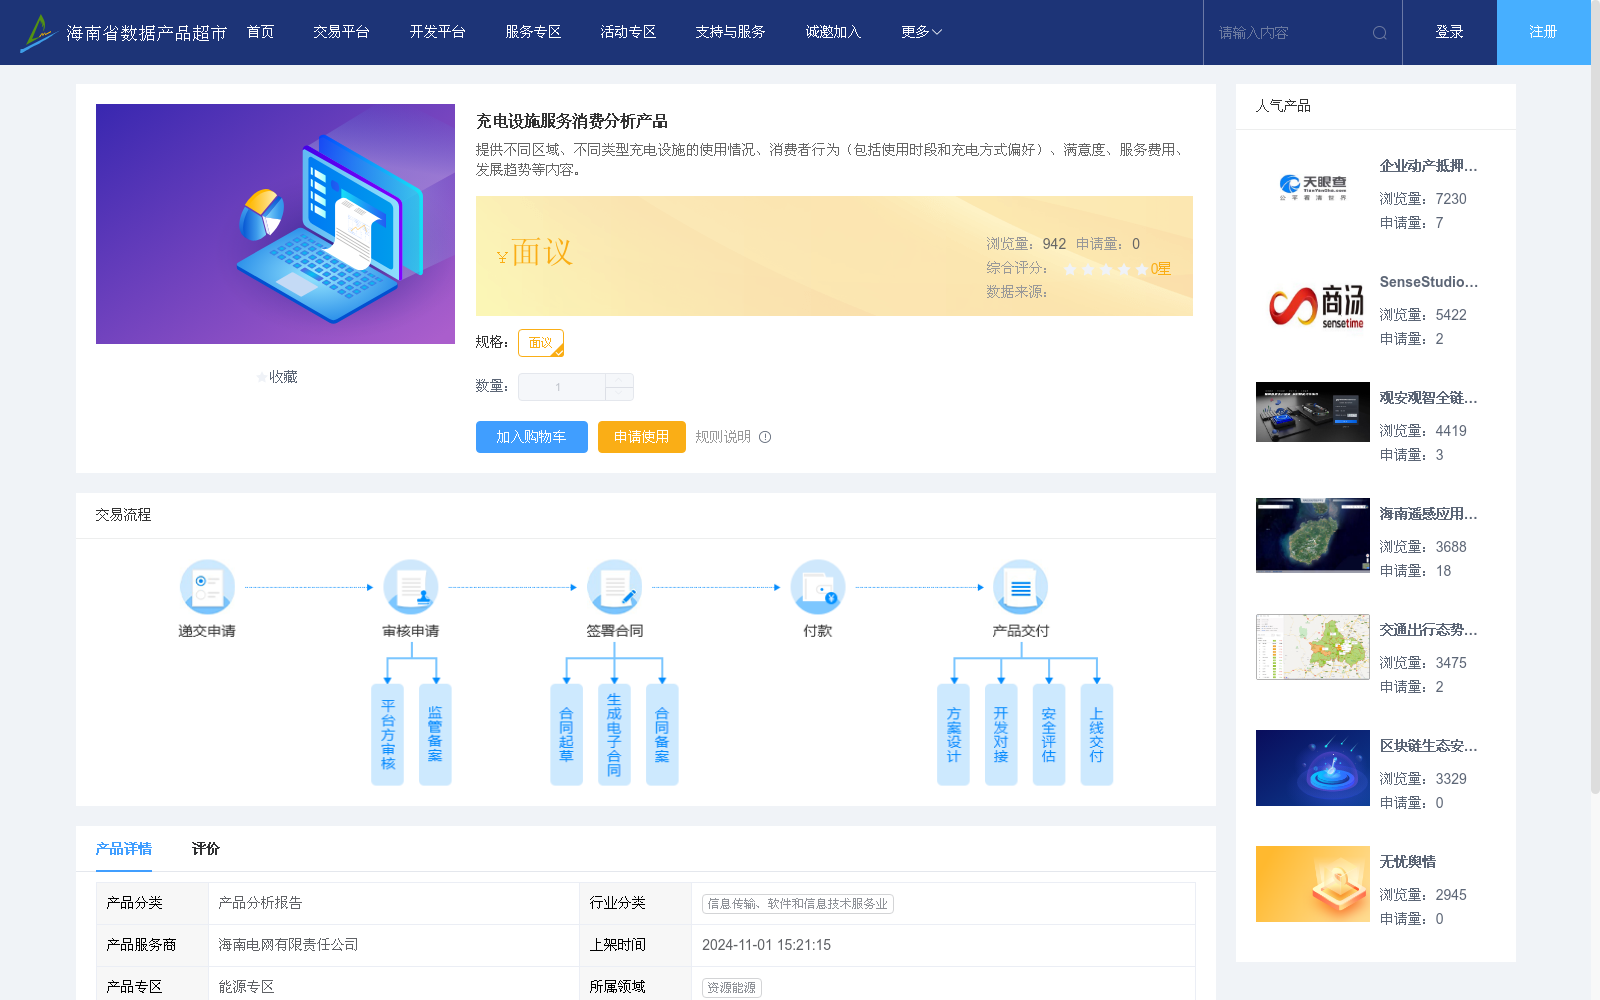This screenshot has width=1600, height=1000.
Task: Click the 签署合同 step icon
Action: 614,587
